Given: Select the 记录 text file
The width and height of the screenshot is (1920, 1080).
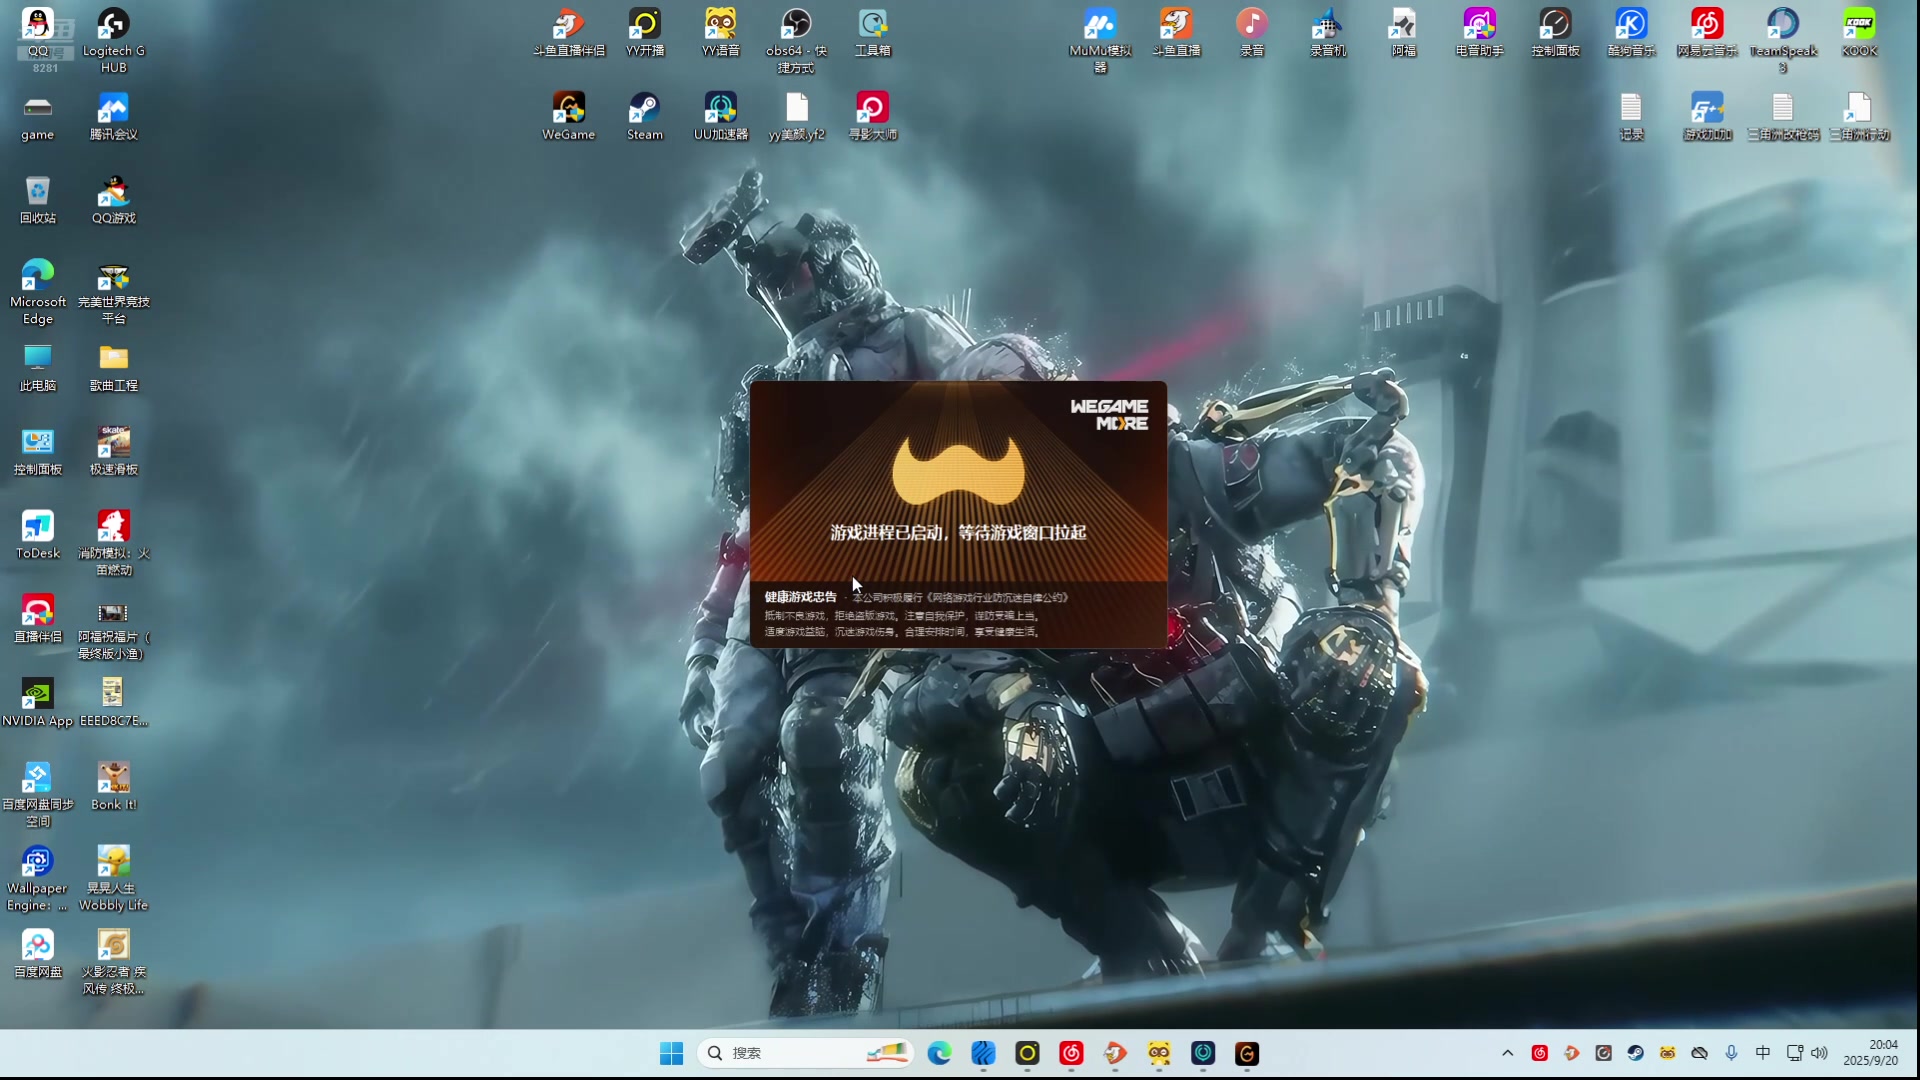Looking at the screenshot, I should 1632,116.
